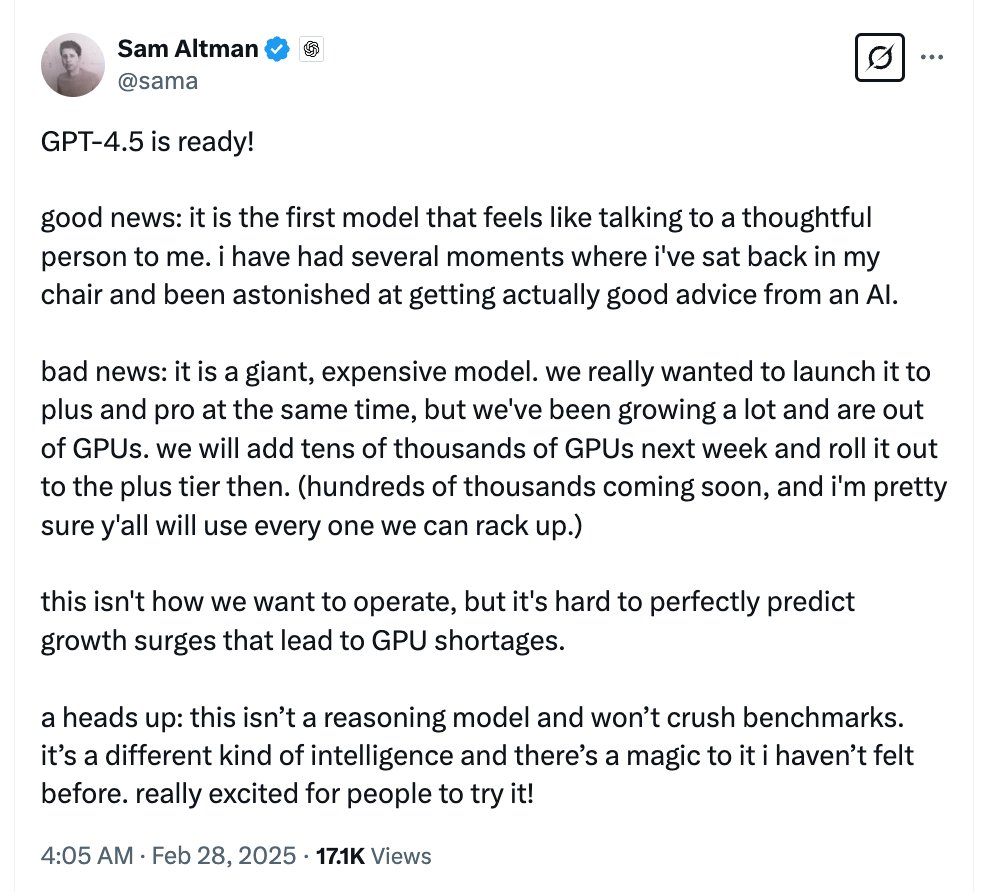
Task: Click the "hundreds of thousands coming soon" text line
Action: click(x=494, y=487)
